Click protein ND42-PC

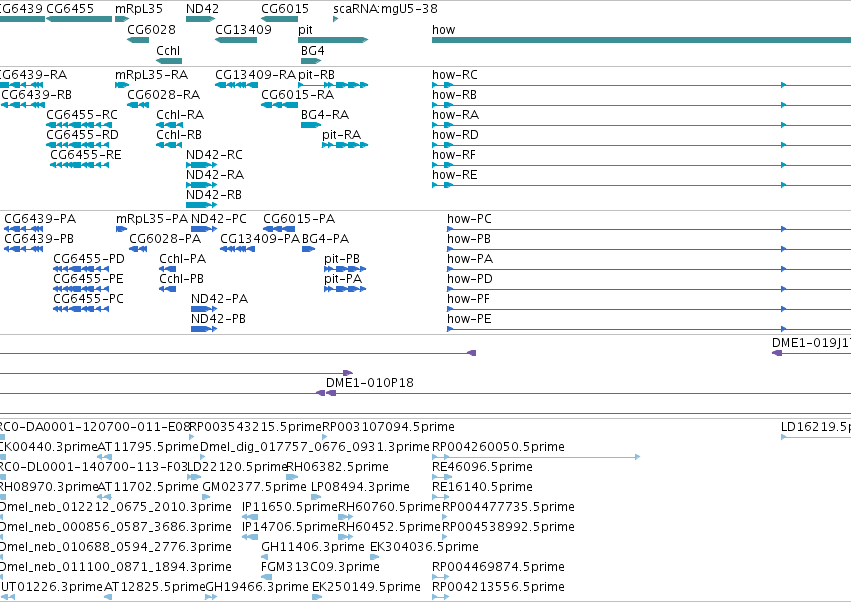[219, 219]
